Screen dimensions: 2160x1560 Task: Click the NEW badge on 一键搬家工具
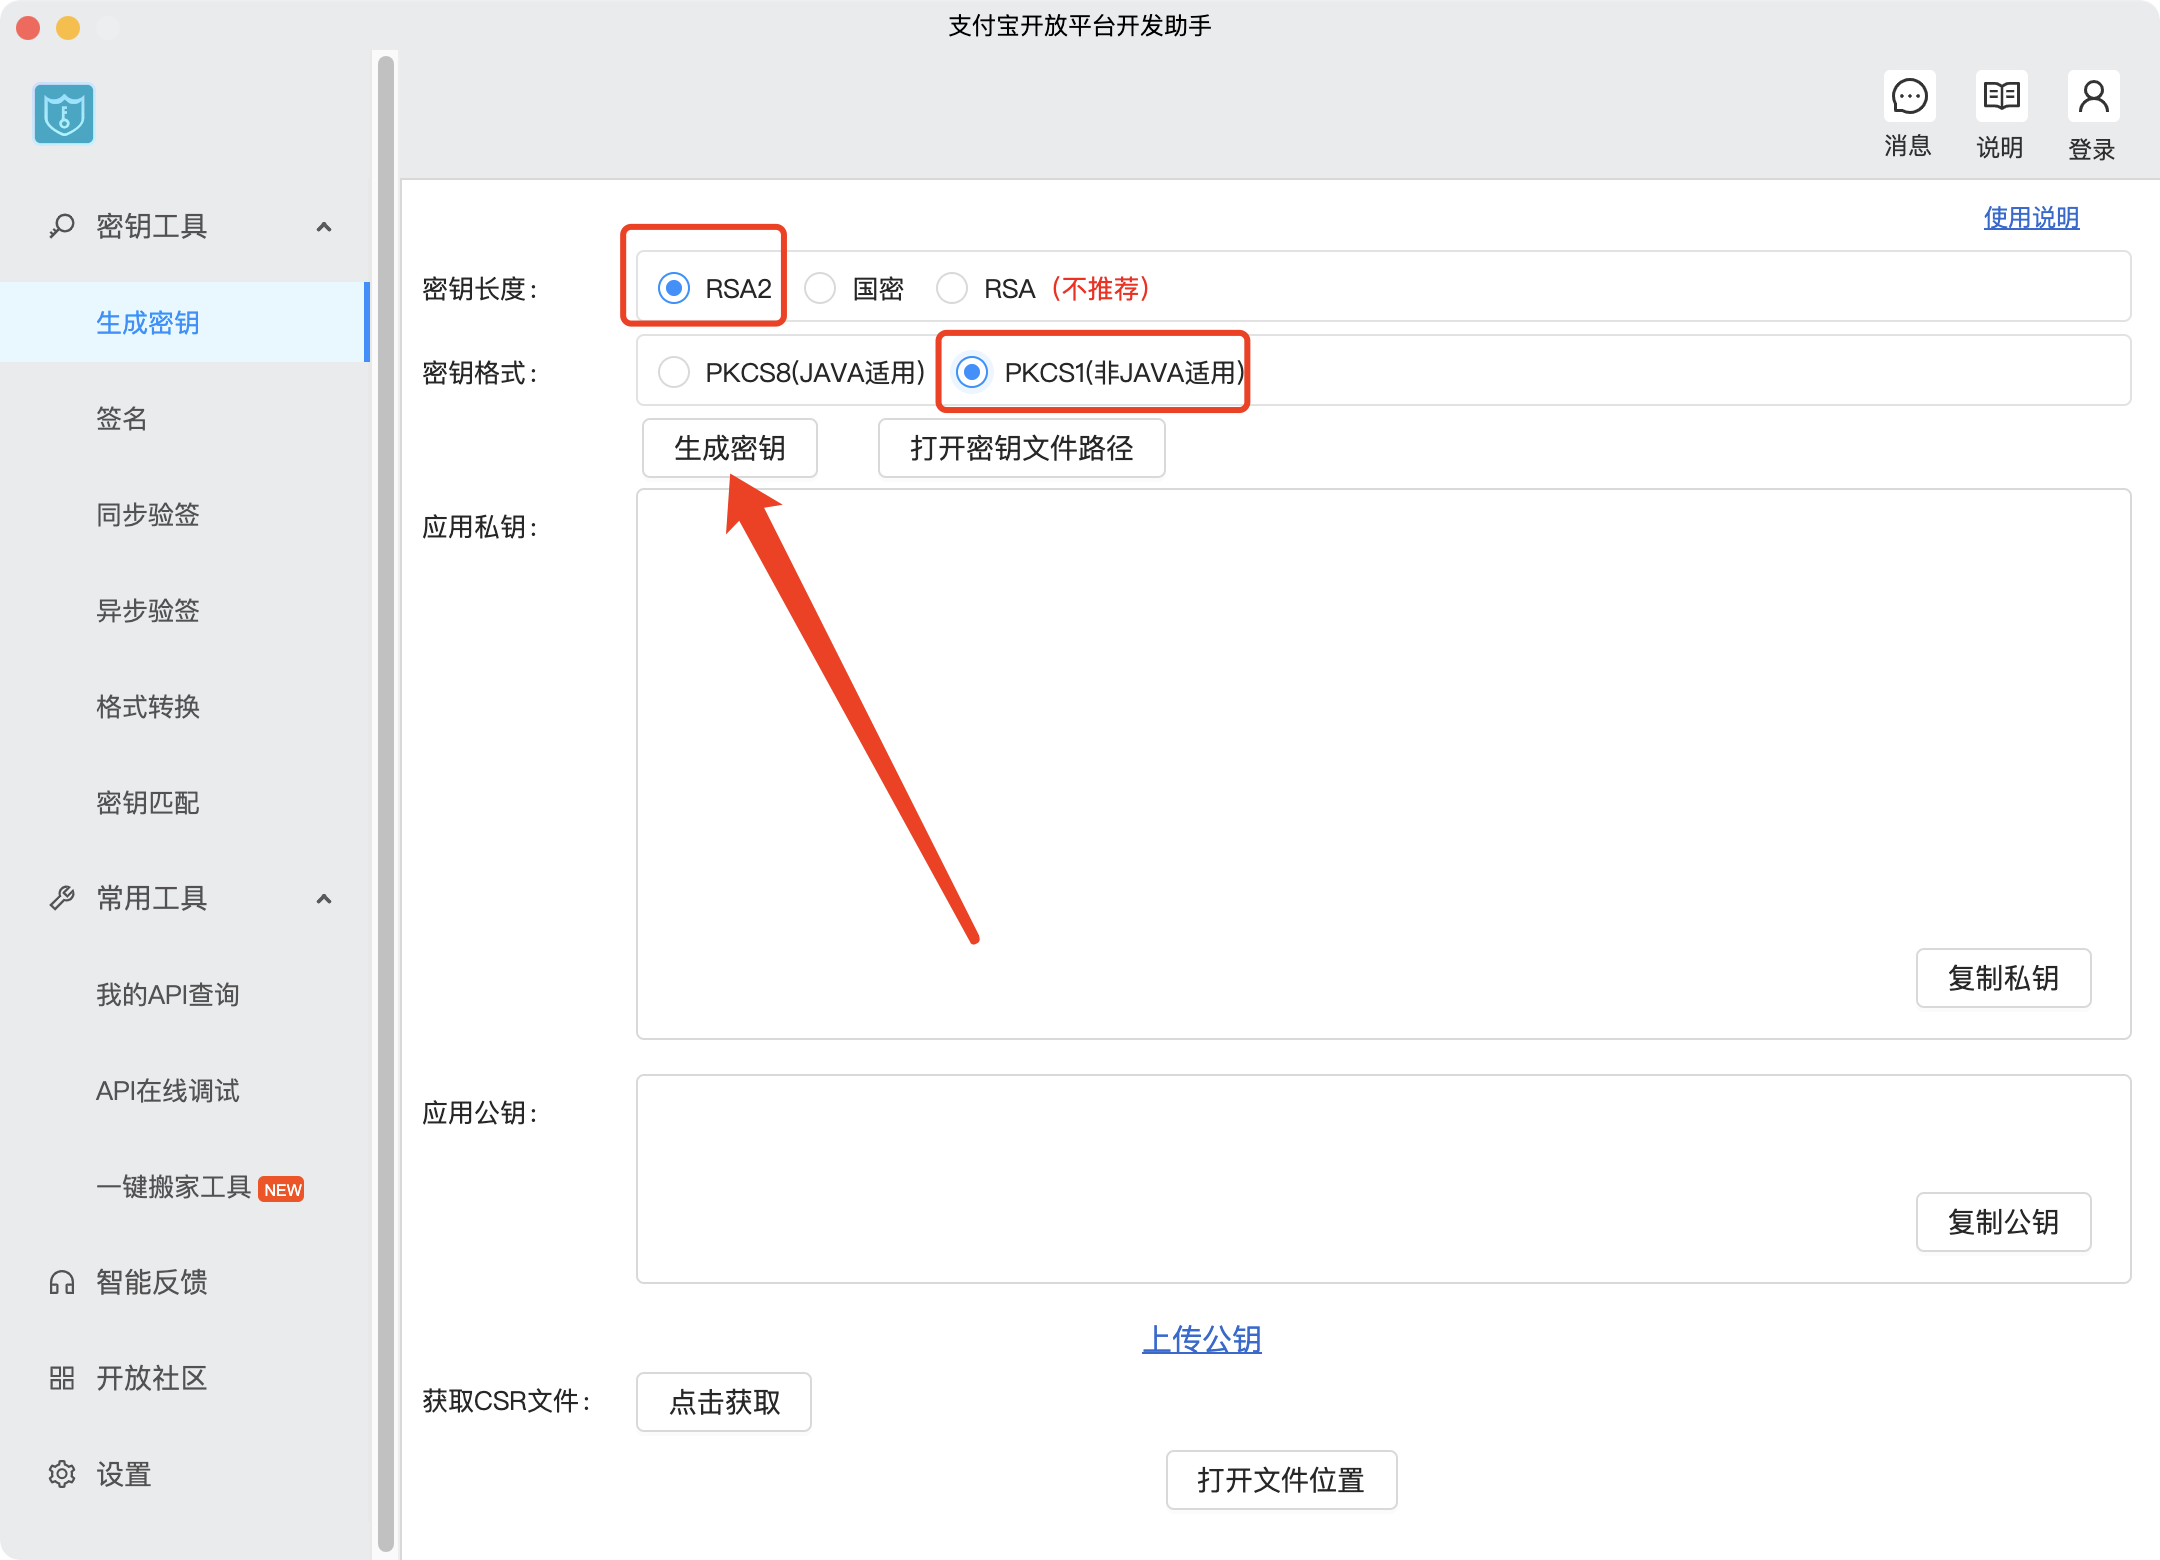pyautogui.click(x=282, y=1189)
